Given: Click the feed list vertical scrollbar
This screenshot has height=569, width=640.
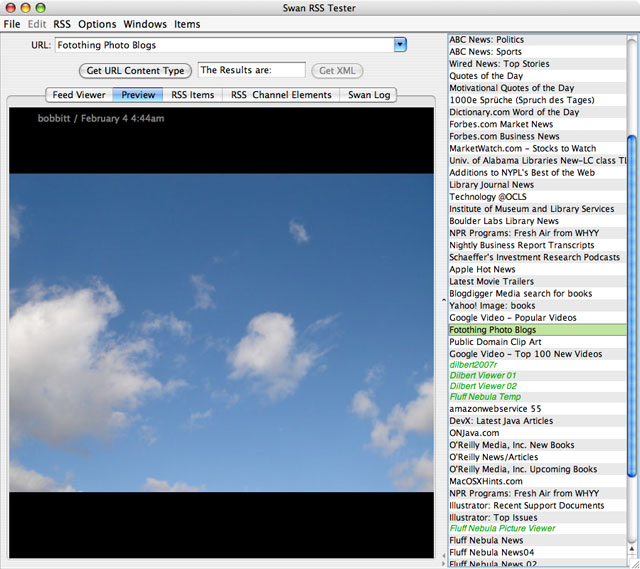Looking at the screenshot, I should click(x=632, y=300).
